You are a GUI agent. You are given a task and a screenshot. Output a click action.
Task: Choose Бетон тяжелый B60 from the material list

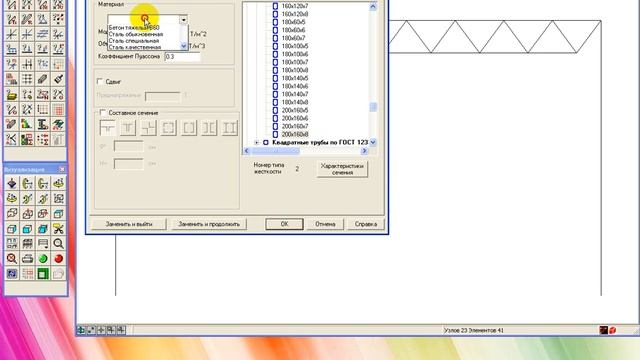pos(134,28)
